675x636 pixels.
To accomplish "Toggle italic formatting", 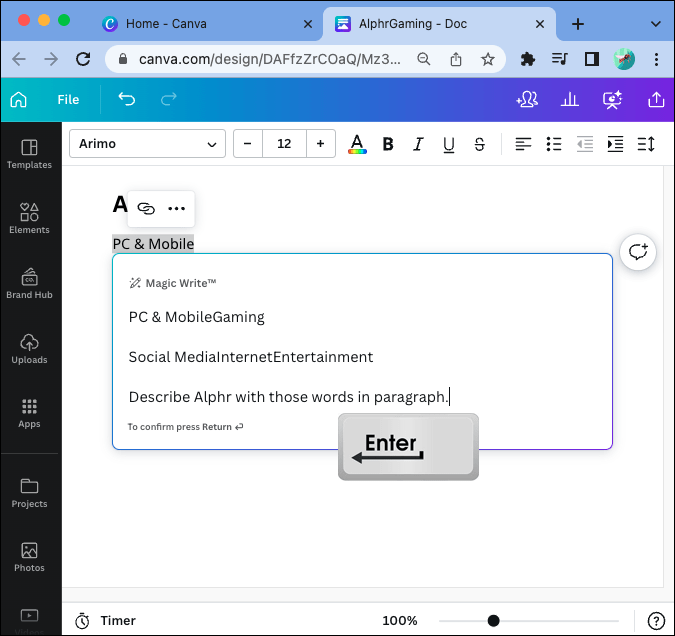I will pyautogui.click(x=418, y=144).
